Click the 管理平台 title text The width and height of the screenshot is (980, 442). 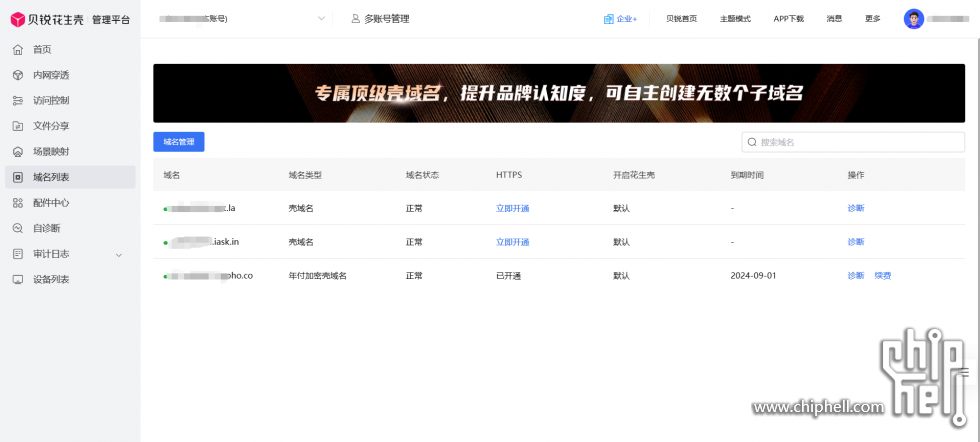point(111,19)
